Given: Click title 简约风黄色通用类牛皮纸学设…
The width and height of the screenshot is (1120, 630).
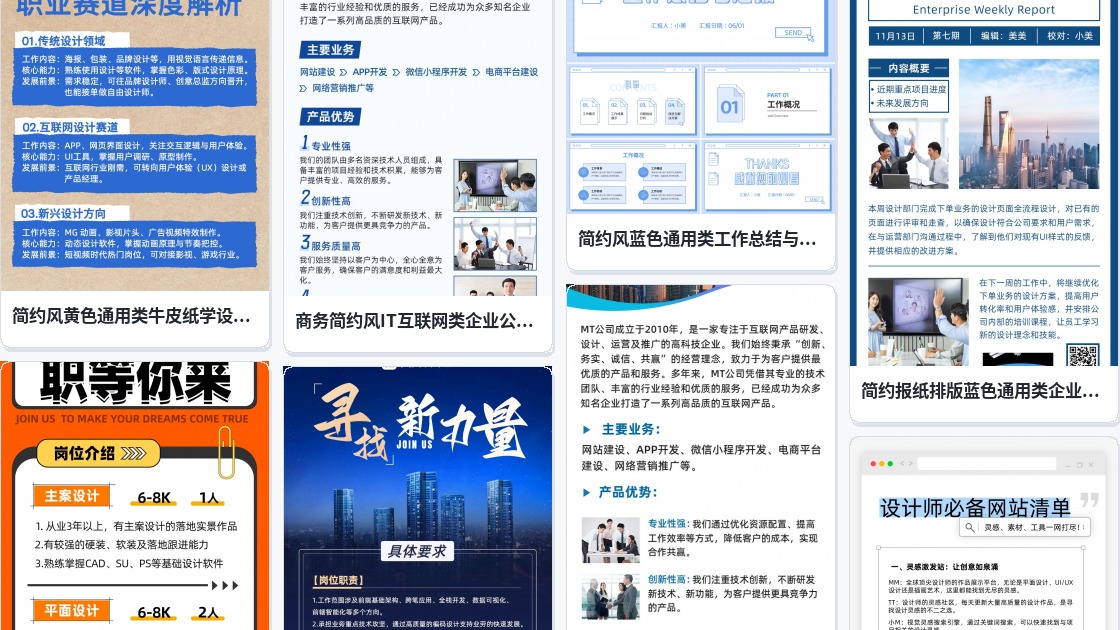Looking at the screenshot, I should 131,316.
